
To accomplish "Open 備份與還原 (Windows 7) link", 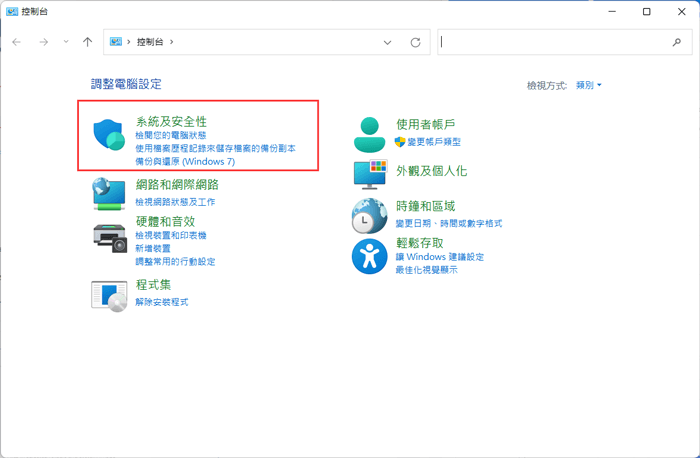I will point(185,162).
